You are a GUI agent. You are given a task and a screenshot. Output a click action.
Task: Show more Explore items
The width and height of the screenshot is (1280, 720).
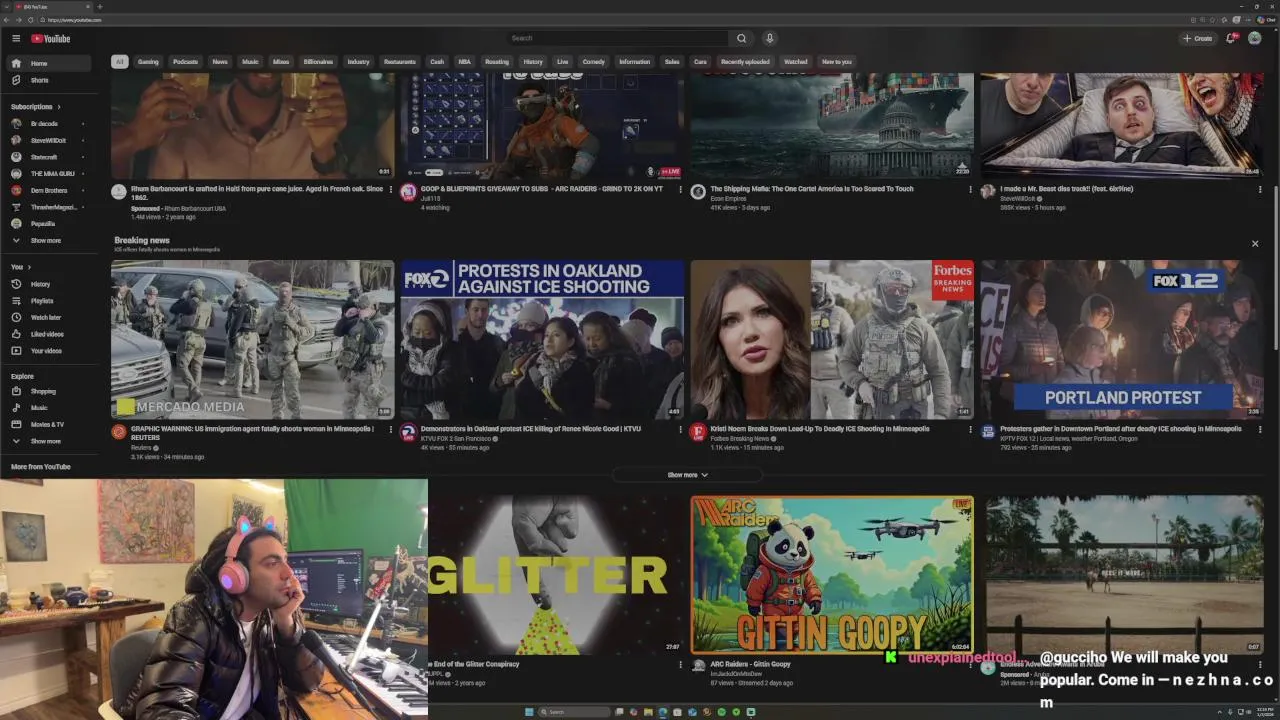(x=50, y=441)
